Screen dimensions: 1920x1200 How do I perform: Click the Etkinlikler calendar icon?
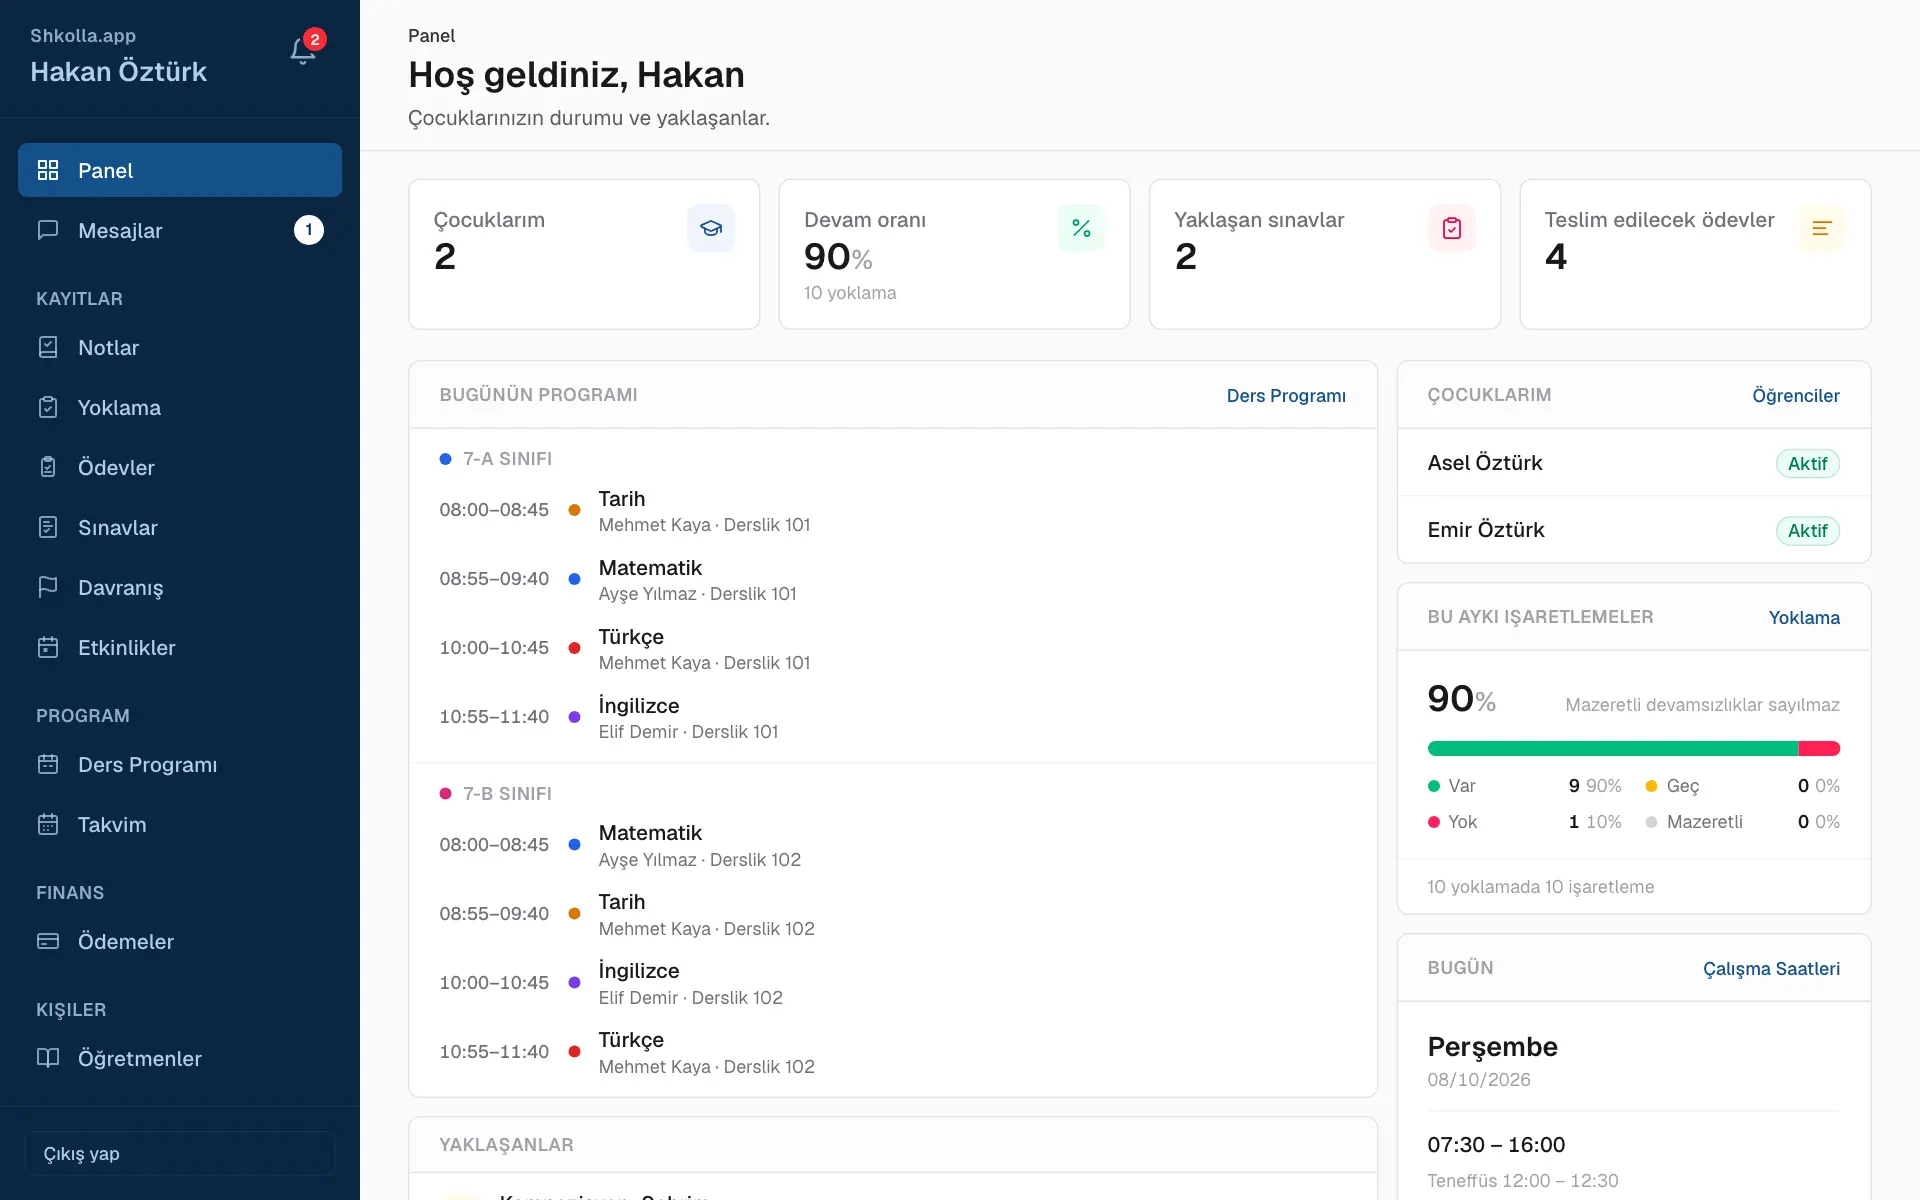(48, 647)
